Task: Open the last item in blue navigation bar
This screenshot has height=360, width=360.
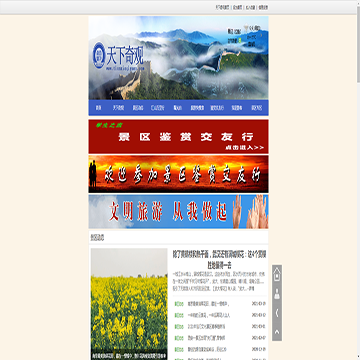Action: tap(257, 108)
